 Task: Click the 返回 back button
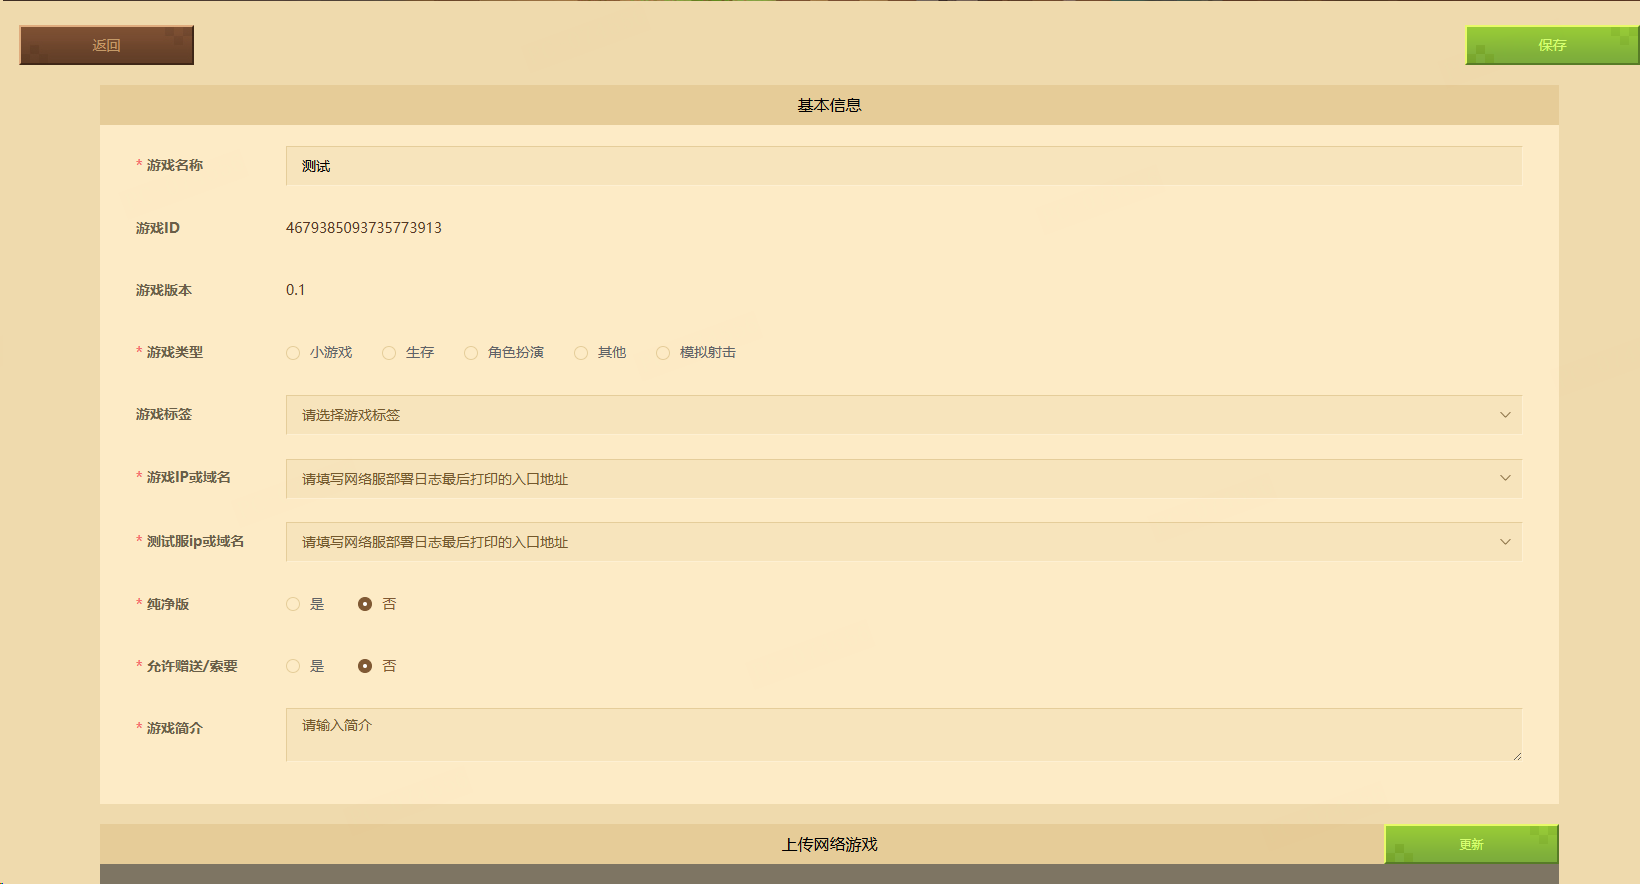tap(106, 45)
